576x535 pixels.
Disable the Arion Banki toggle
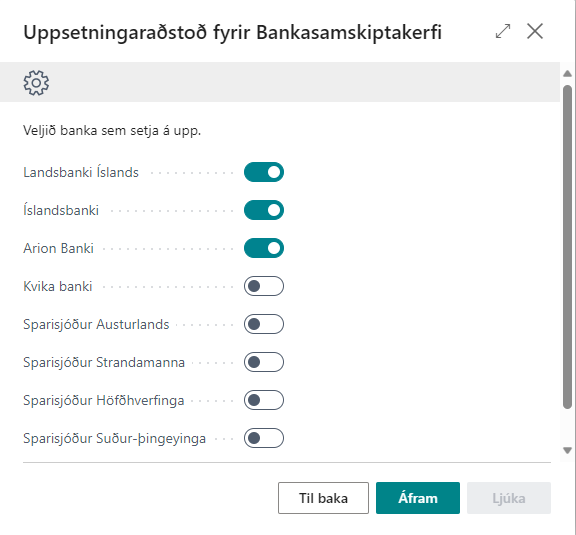264,248
